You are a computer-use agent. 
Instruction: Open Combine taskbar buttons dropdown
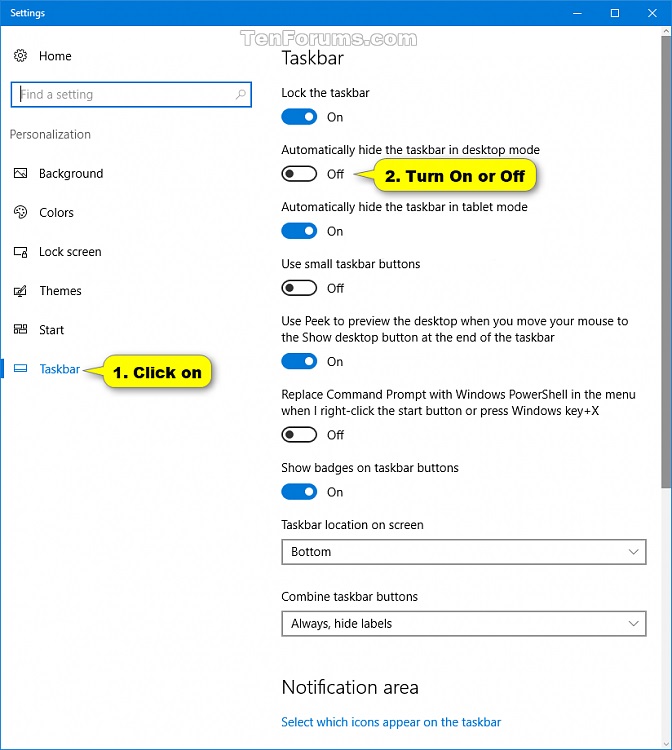(x=463, y=623)
